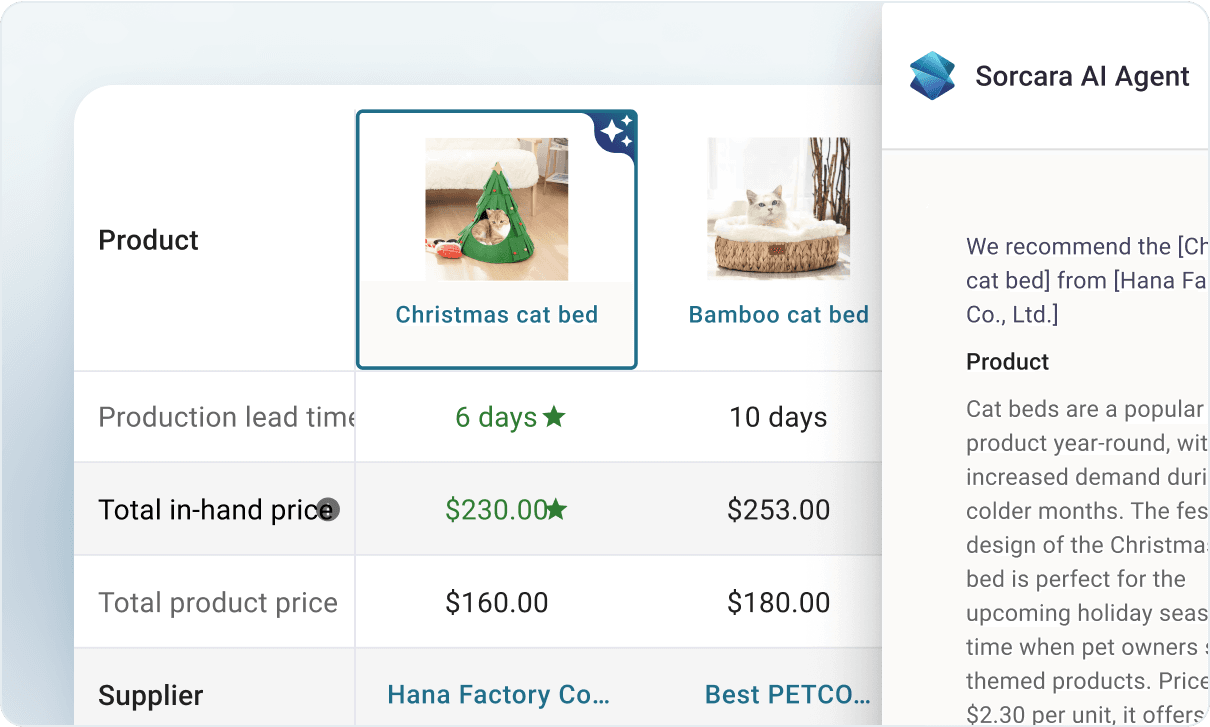This screenshot has width=1210, height=727.
Task: Click the Sorcara AI Agent panel title
Action: 1083,76
